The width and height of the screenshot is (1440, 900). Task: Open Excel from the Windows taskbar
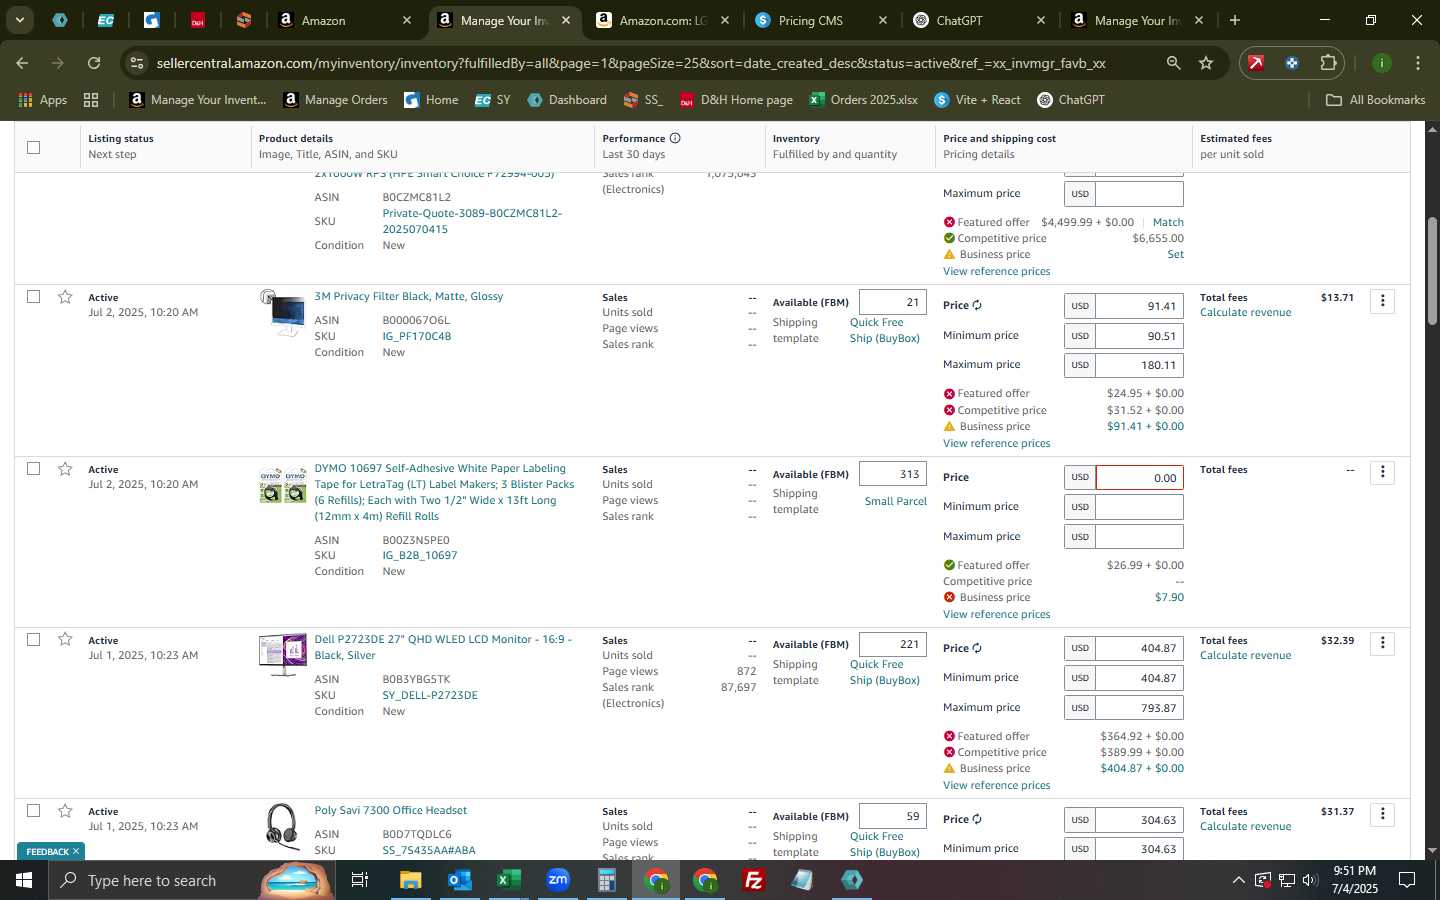pos(508,880)
